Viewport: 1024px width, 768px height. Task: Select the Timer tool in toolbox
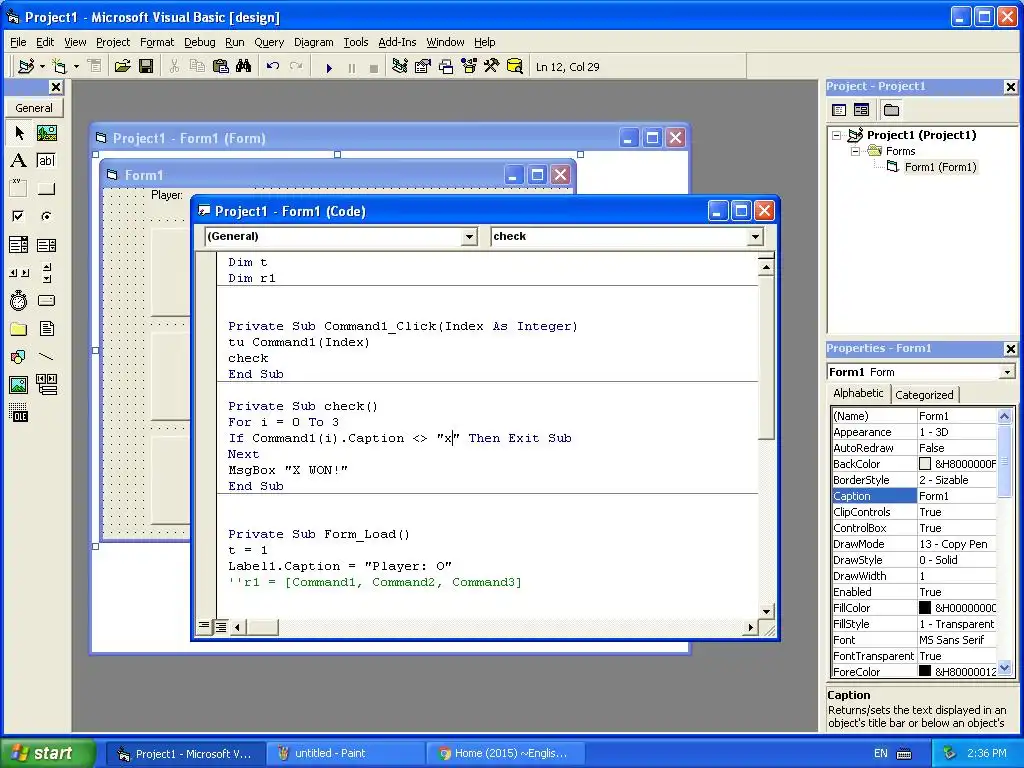pyautogui.click(x=19, y=300)
